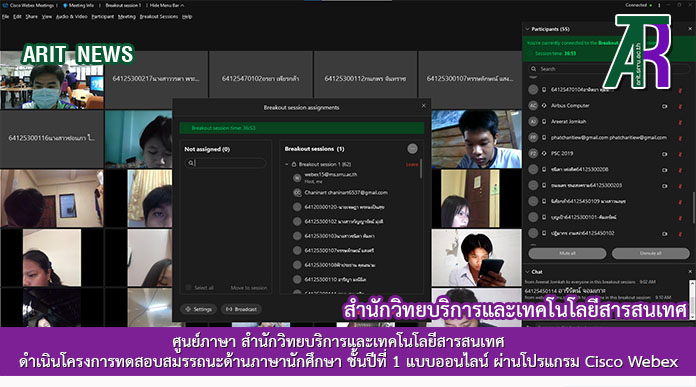Open the View menu
The height and width of the screenshot is (387, 696).
click(x=47, y=17)
